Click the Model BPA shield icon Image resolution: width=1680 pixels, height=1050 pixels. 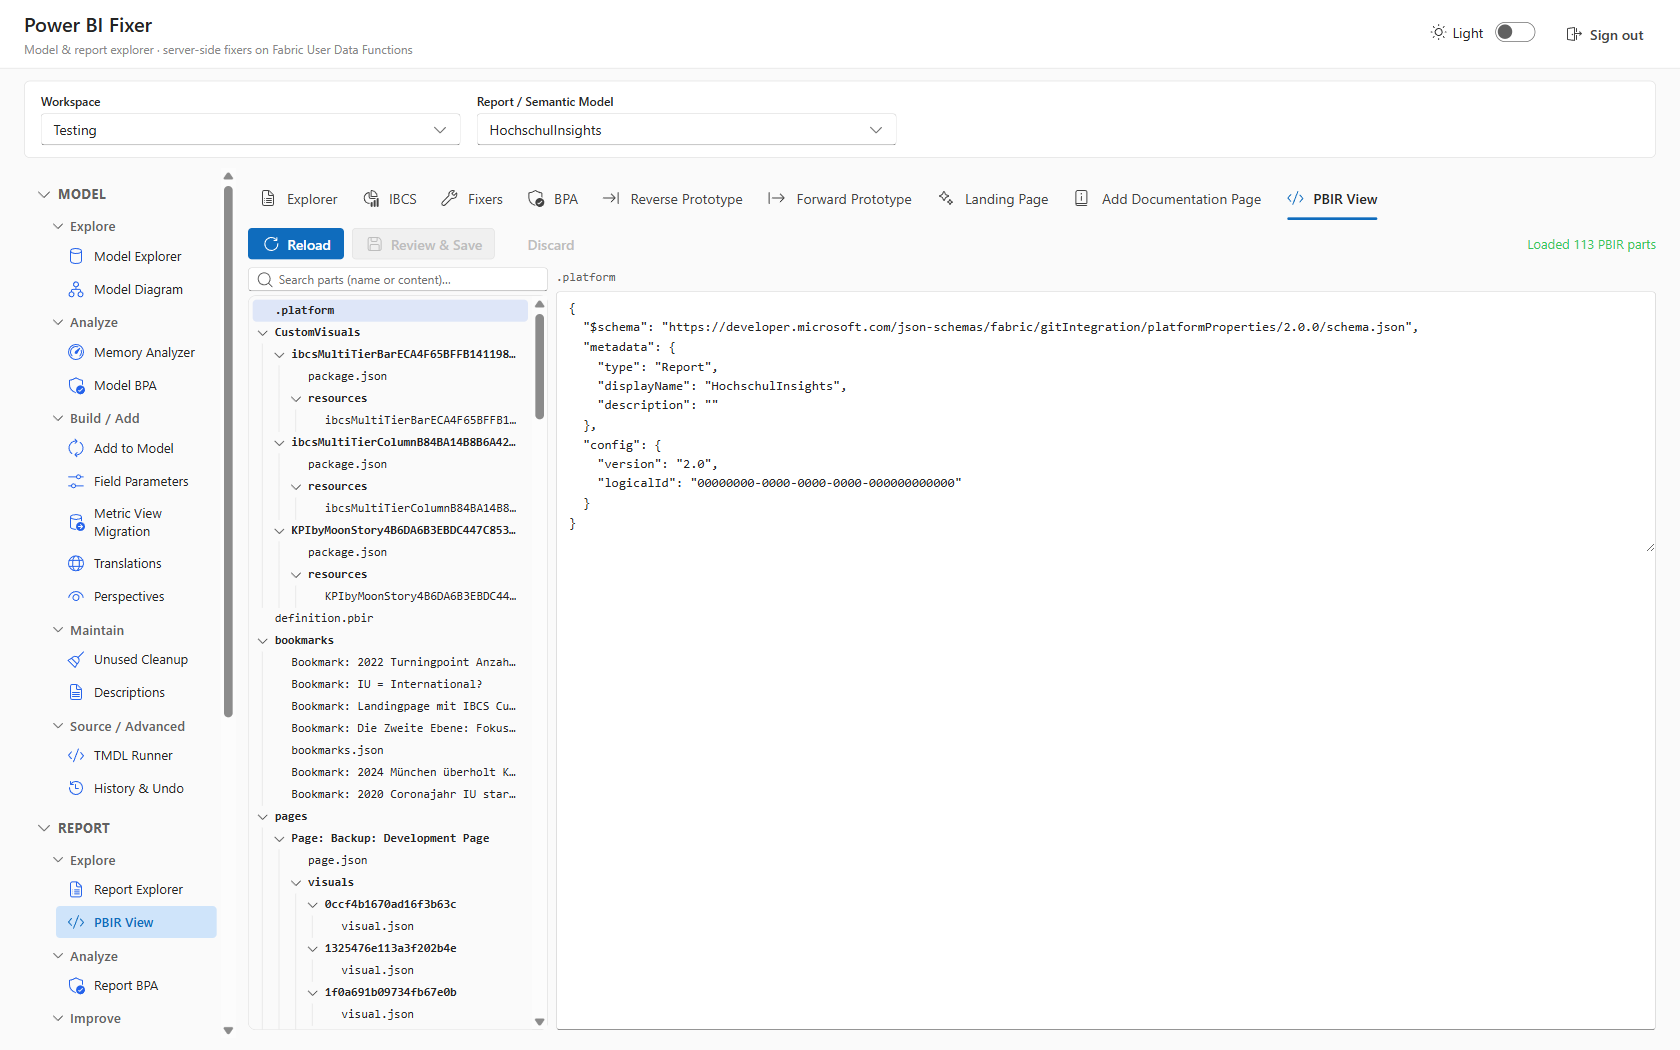coord(76,385)
